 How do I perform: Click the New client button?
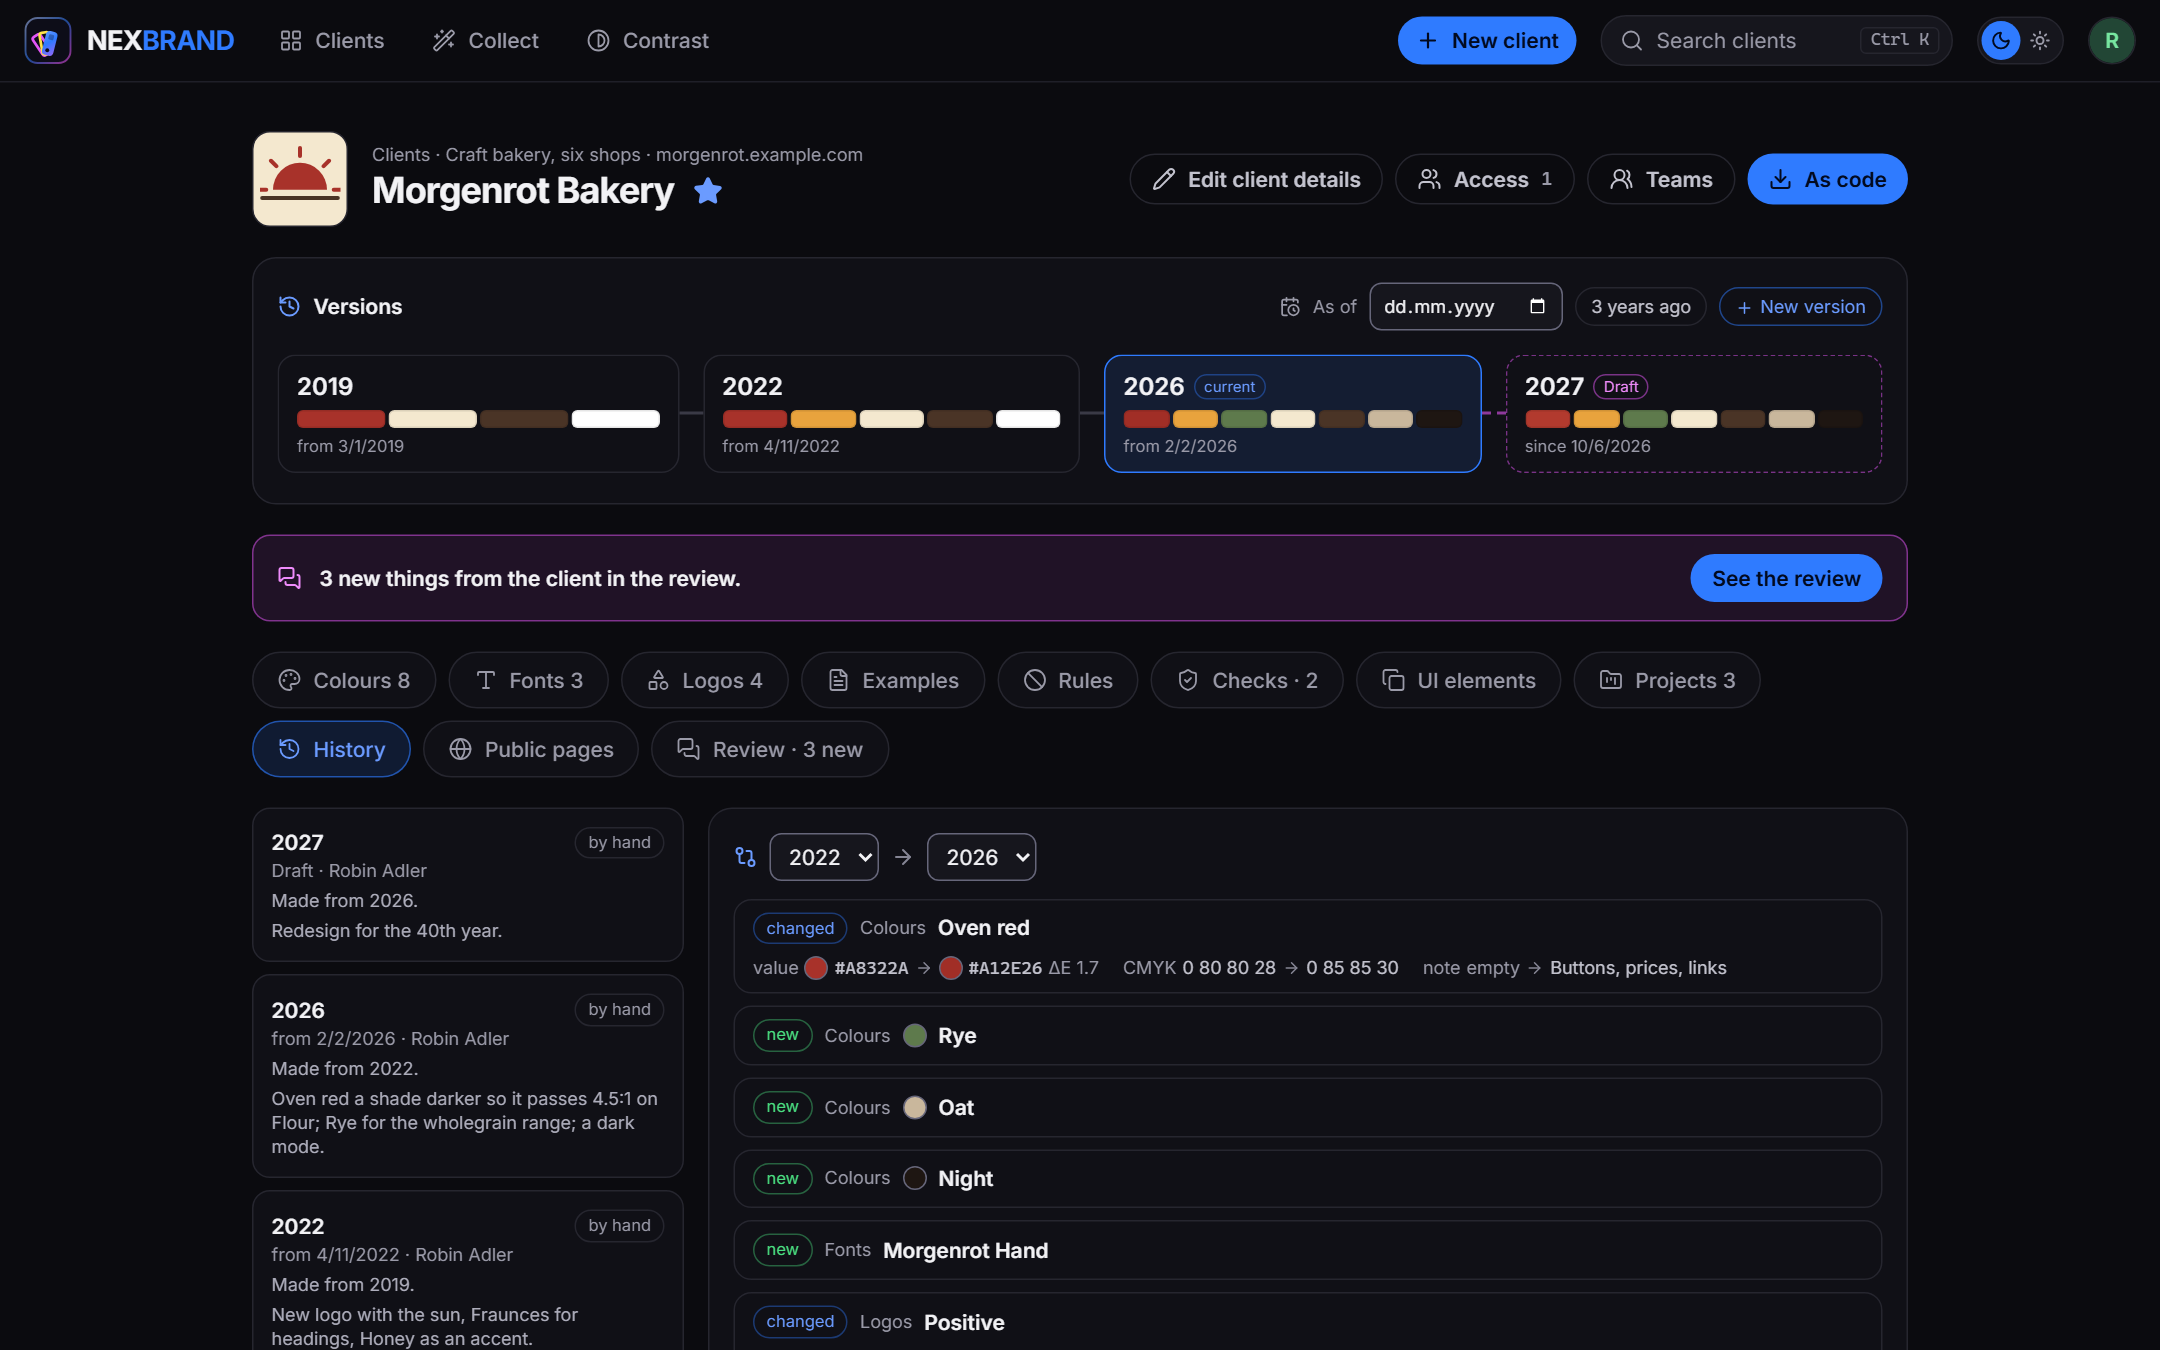(1487, 41)
